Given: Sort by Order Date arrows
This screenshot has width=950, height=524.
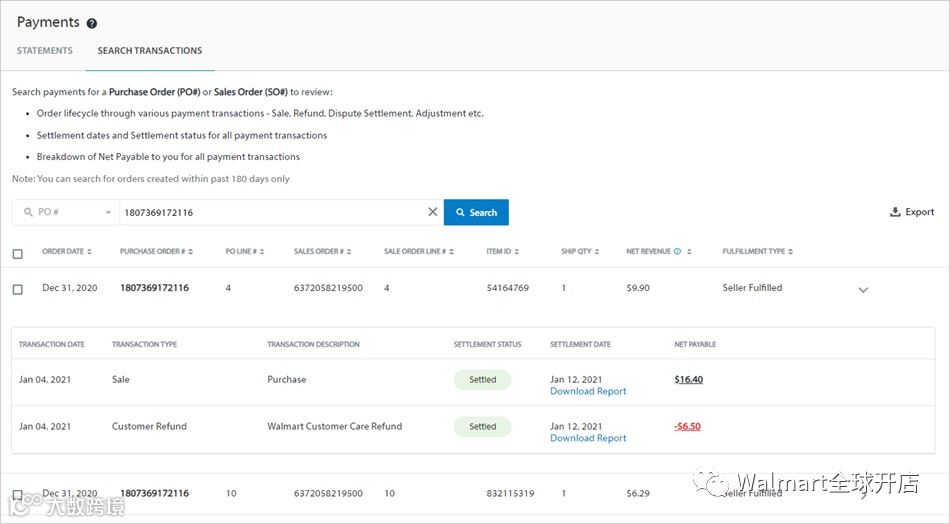Looking at the screenshot, I should click(x=90, y=251).
